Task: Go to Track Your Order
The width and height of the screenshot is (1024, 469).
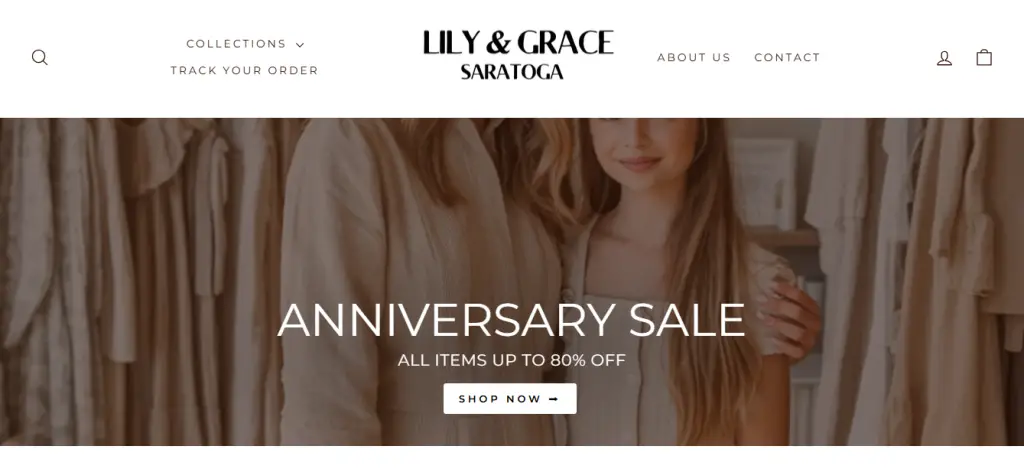Action: click(x=244, y=70)
